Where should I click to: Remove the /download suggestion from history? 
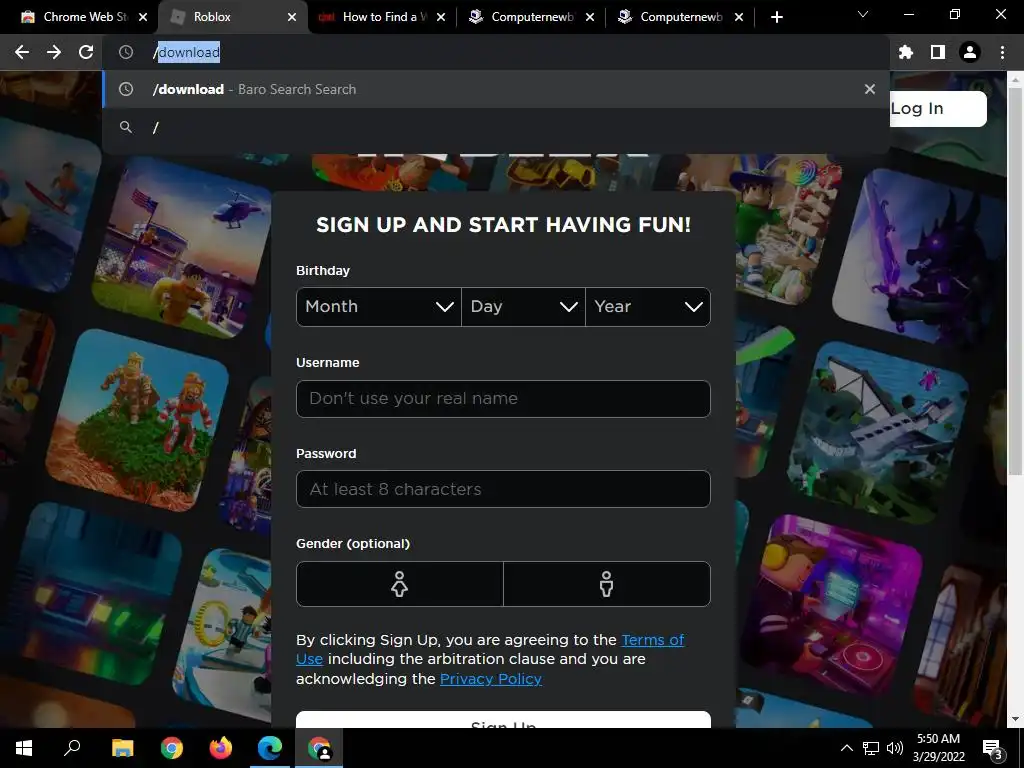(x=869, y=89)
